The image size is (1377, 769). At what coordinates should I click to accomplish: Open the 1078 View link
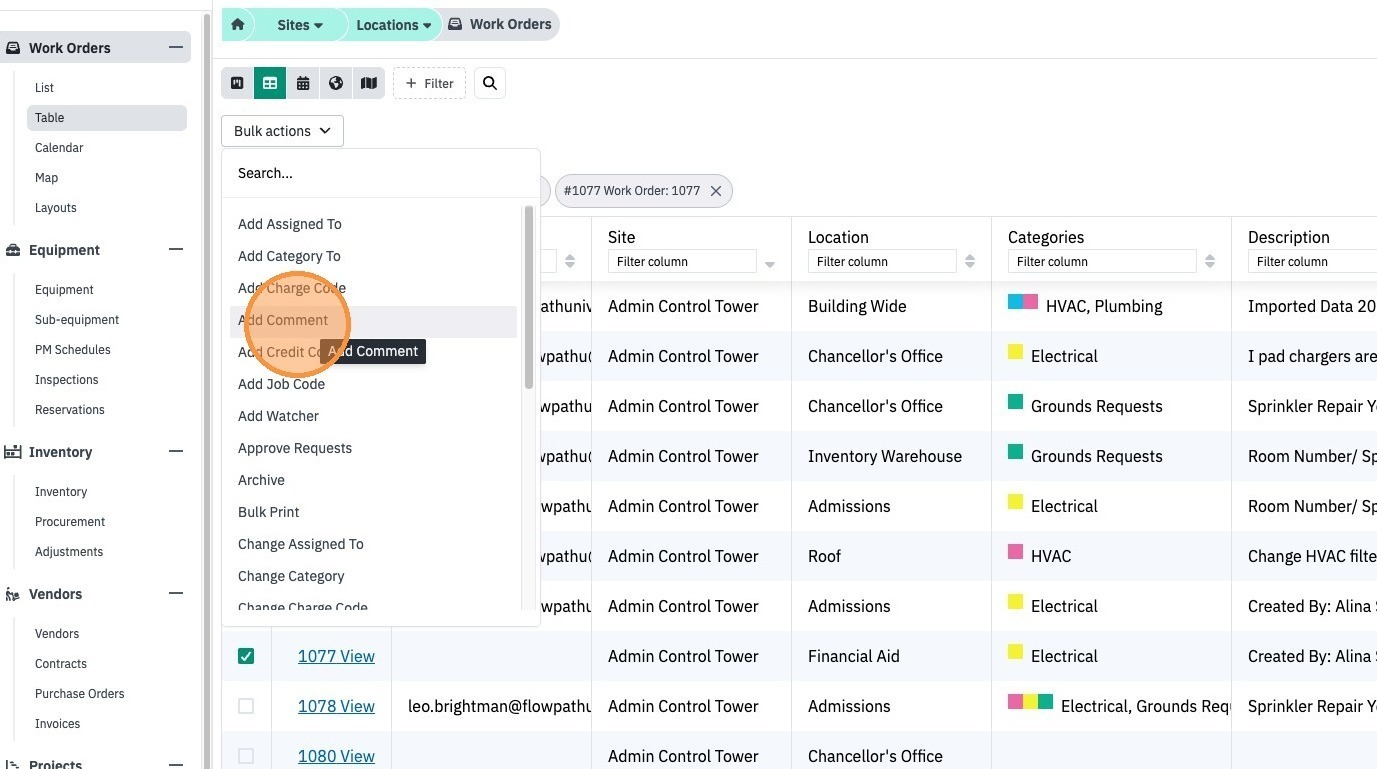pyautogui.click(x=336, y=706)
